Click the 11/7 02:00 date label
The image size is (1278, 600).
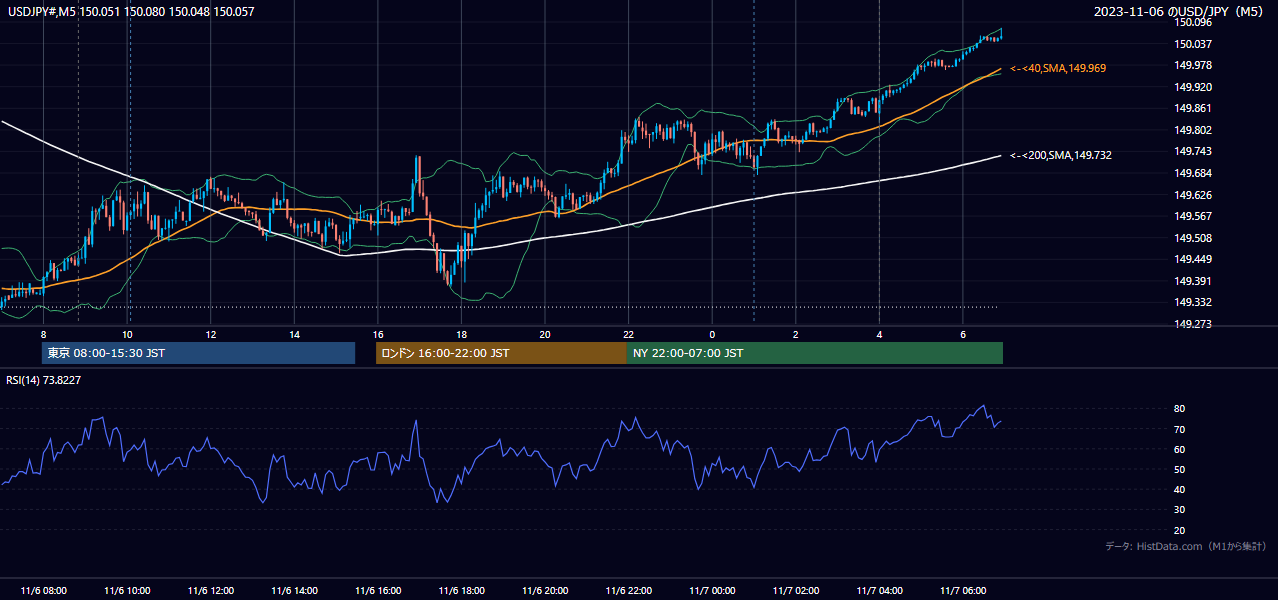(796, 590)
